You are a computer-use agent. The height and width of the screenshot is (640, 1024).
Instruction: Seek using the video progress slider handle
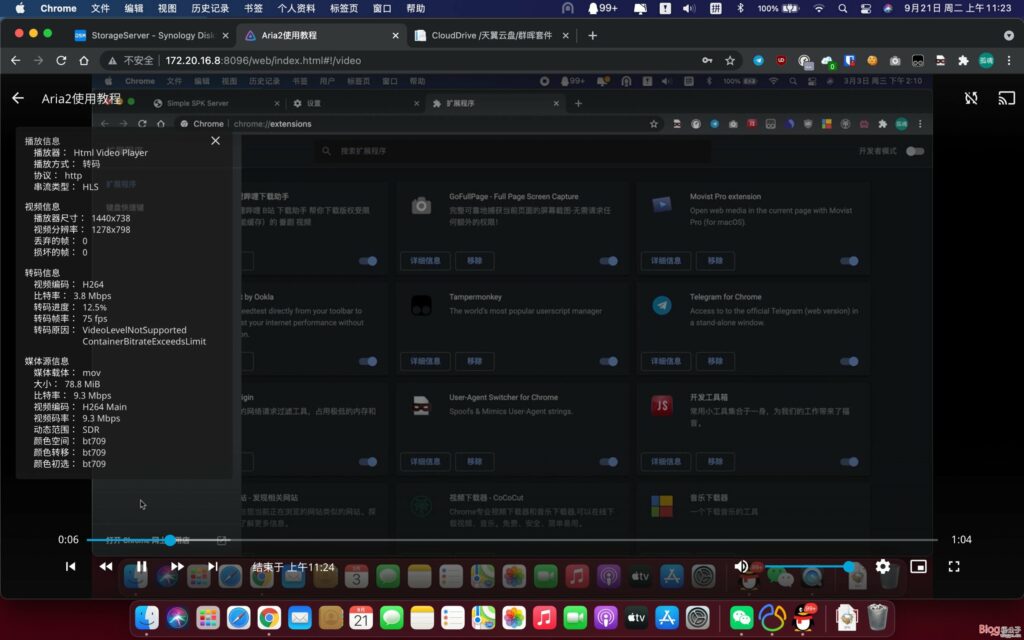(x=170, y=540)
